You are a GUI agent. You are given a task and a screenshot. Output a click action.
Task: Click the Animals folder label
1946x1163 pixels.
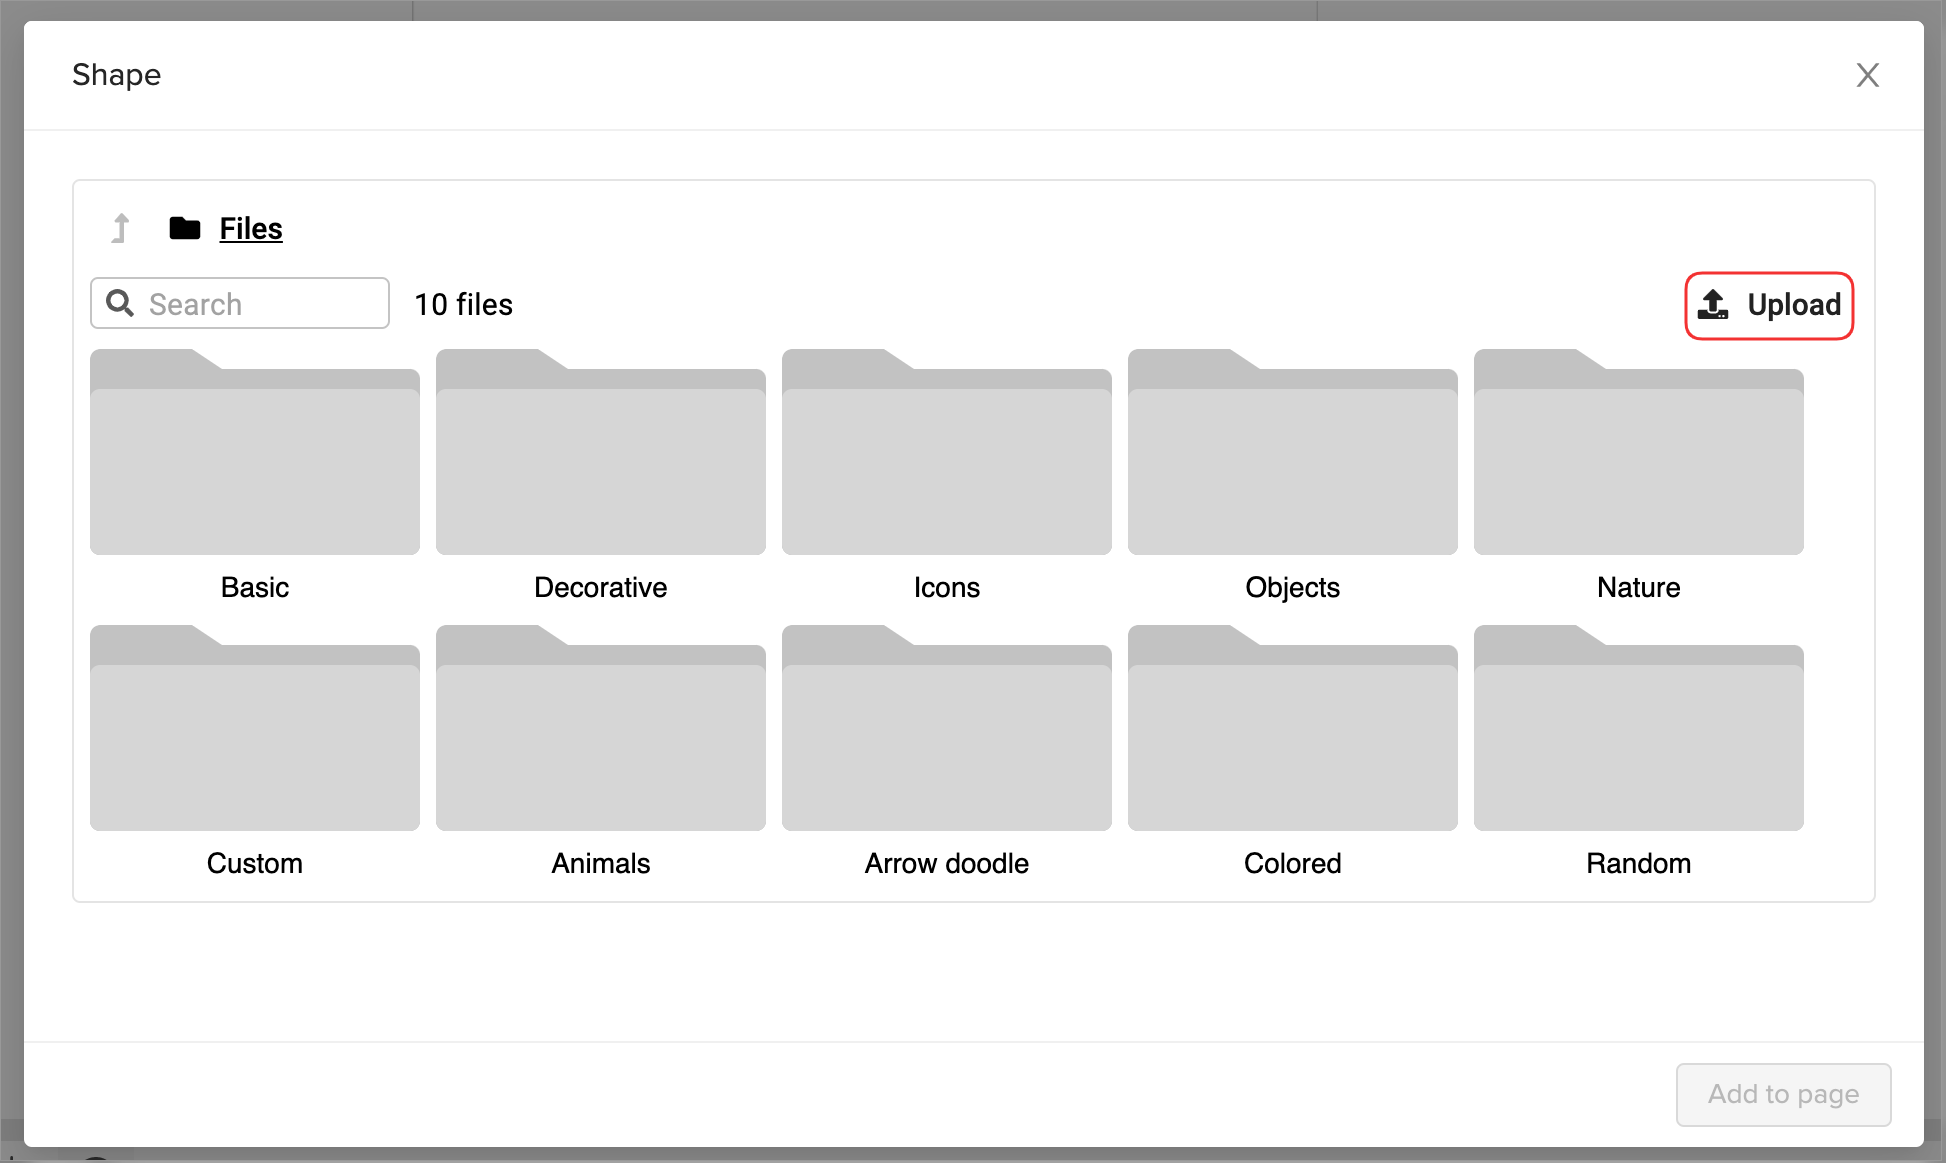click(600, 863)
